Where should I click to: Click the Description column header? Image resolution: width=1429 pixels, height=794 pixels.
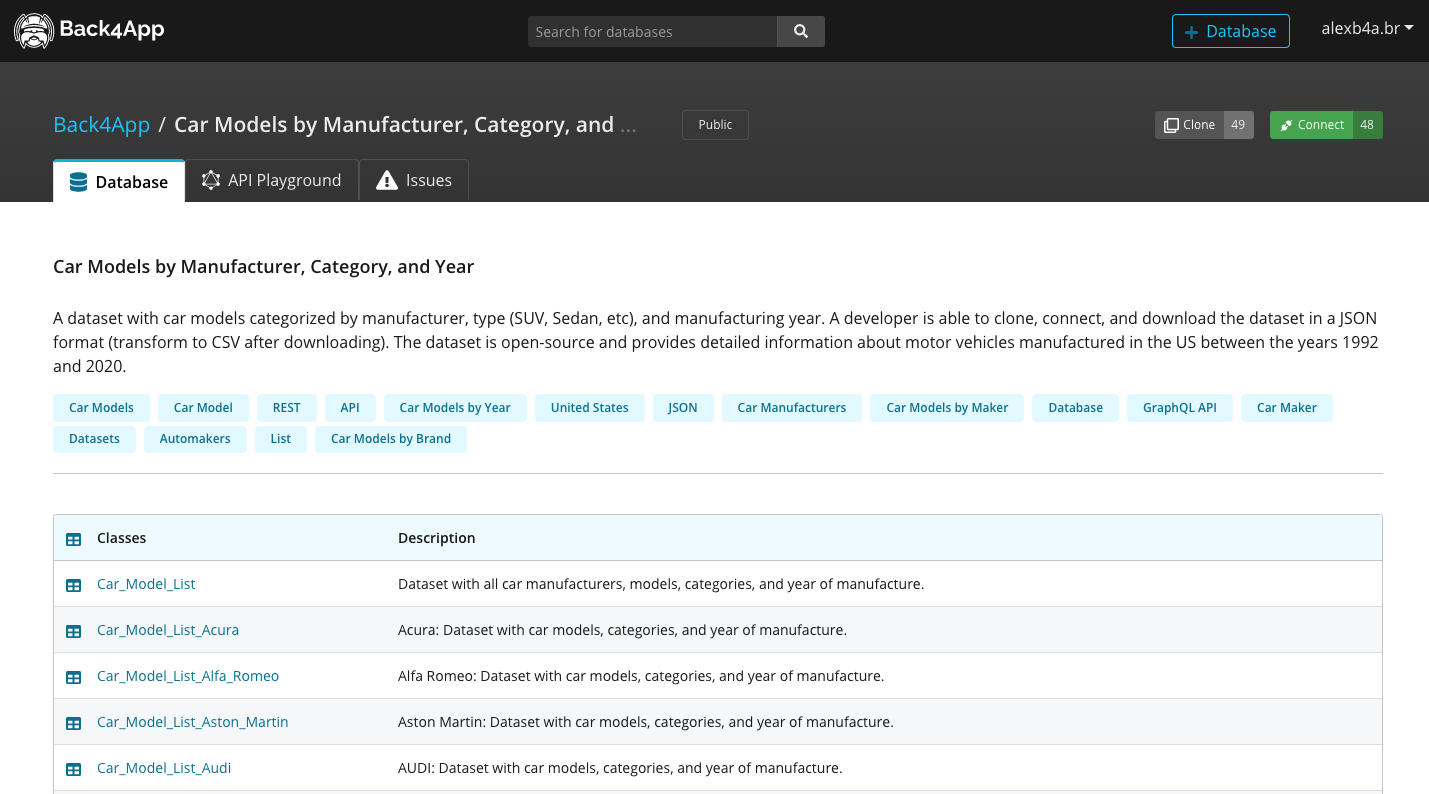(x=437, y=538)
